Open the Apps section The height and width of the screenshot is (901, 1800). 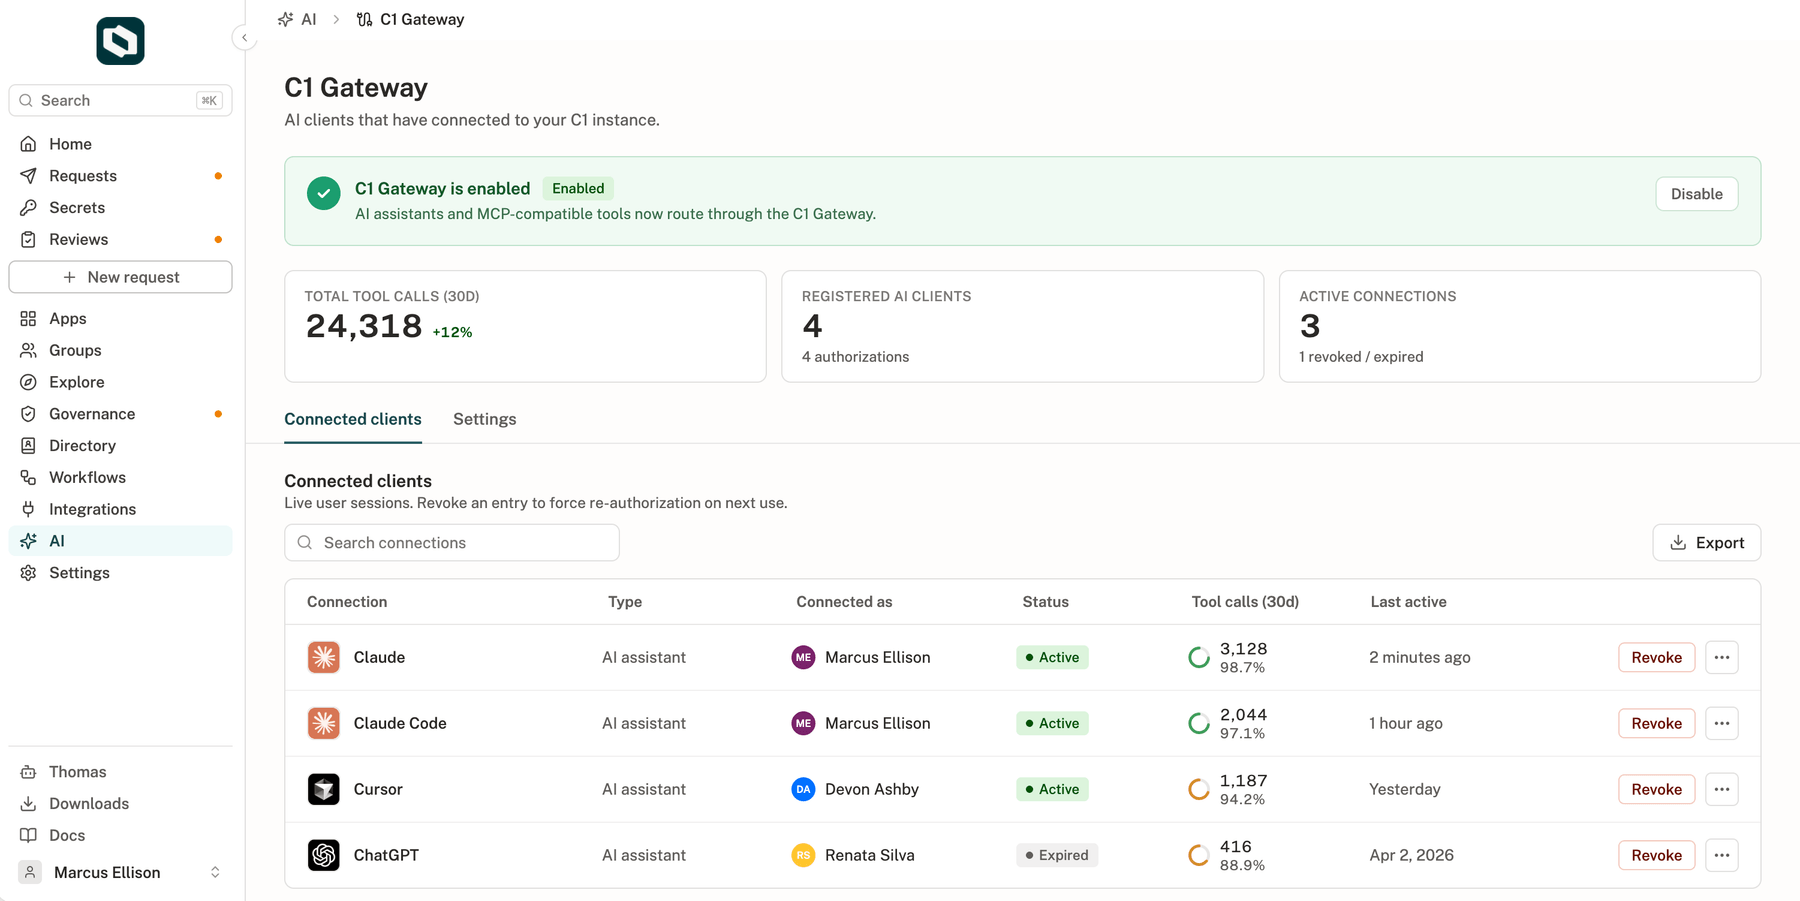[x=120, y=319]
